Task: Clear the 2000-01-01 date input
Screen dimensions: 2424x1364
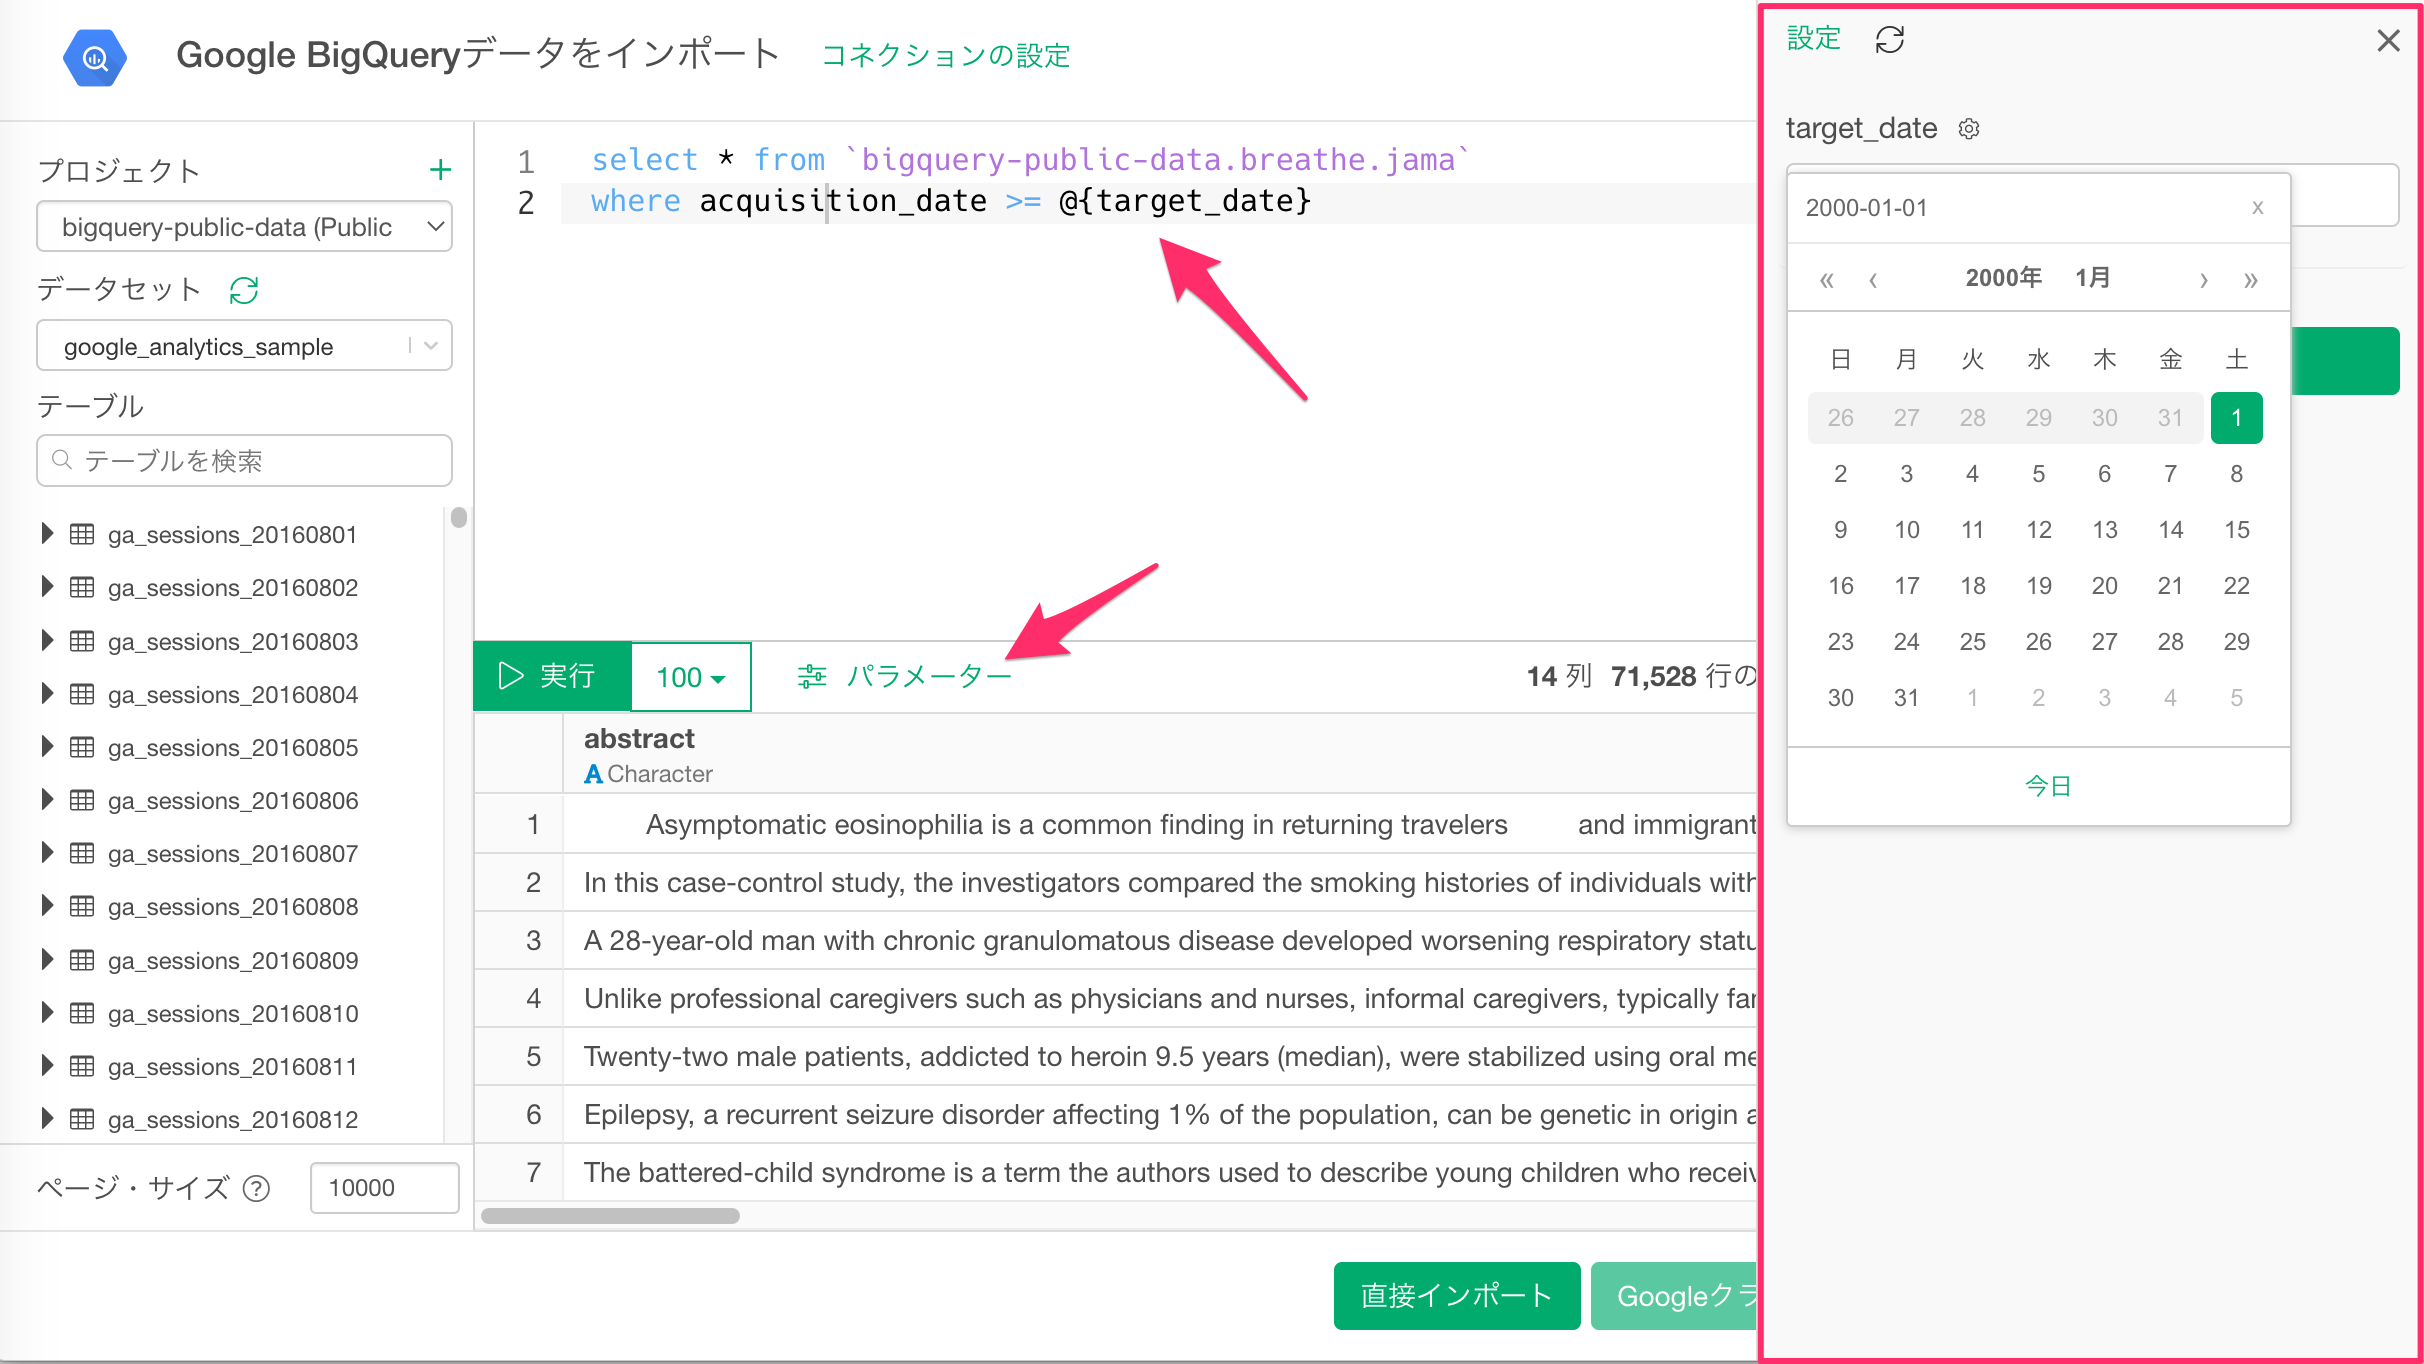Action: click(x=2257, y=207)
